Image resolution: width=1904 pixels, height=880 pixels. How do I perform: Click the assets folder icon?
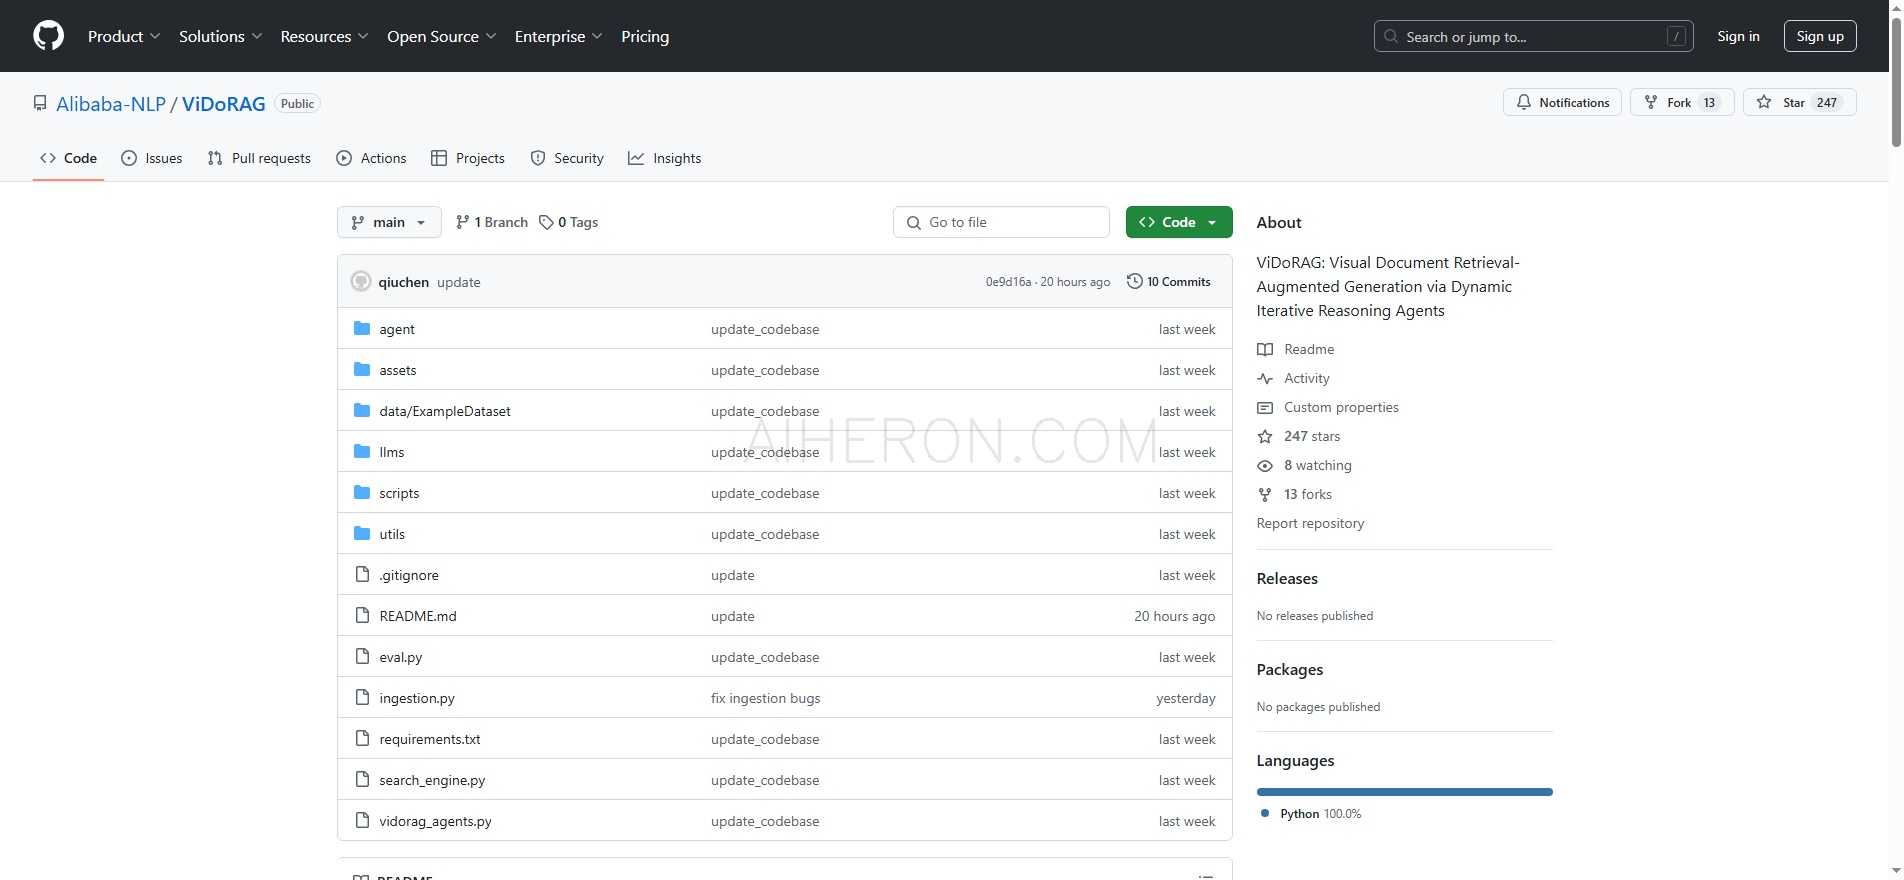click(362, 370)
